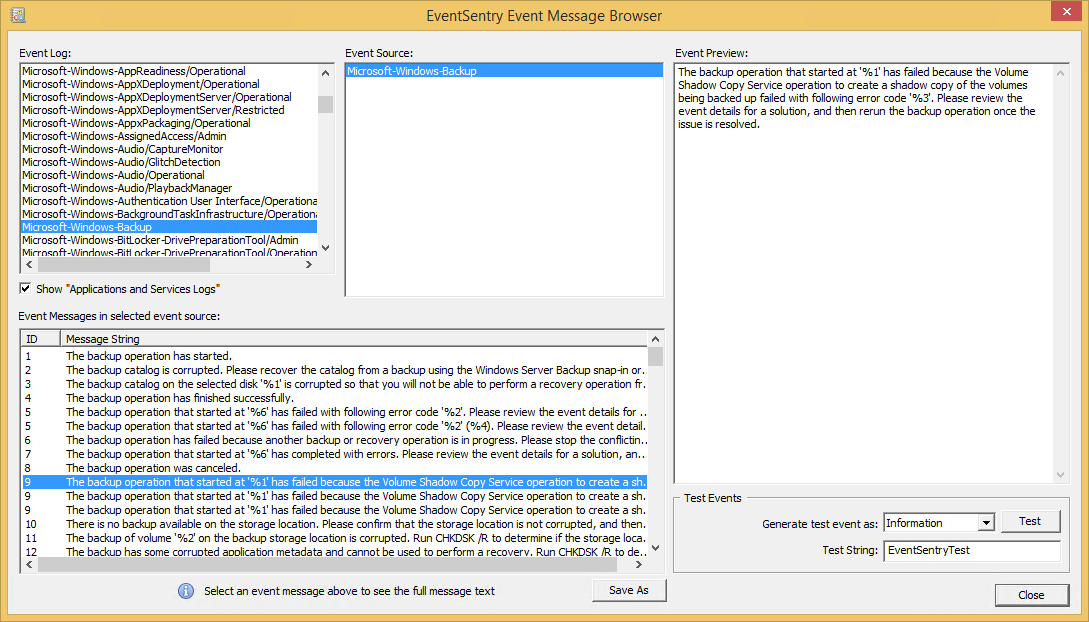
Task: Click right arrow of Event Messages horizontal scrollbar
Action: click(640, 565)
